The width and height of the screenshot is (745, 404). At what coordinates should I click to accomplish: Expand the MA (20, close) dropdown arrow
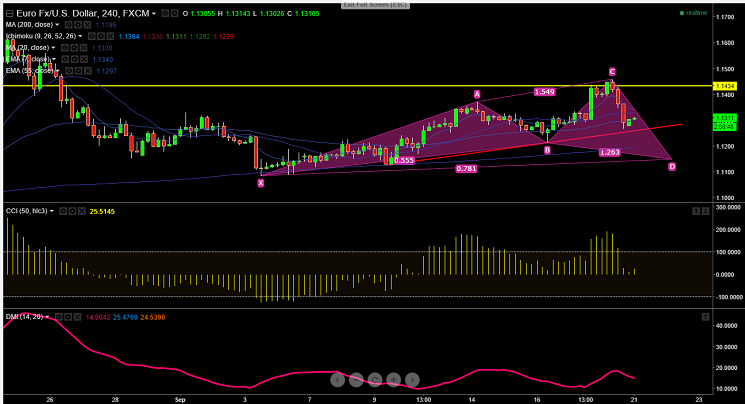[x=53, y=48]
